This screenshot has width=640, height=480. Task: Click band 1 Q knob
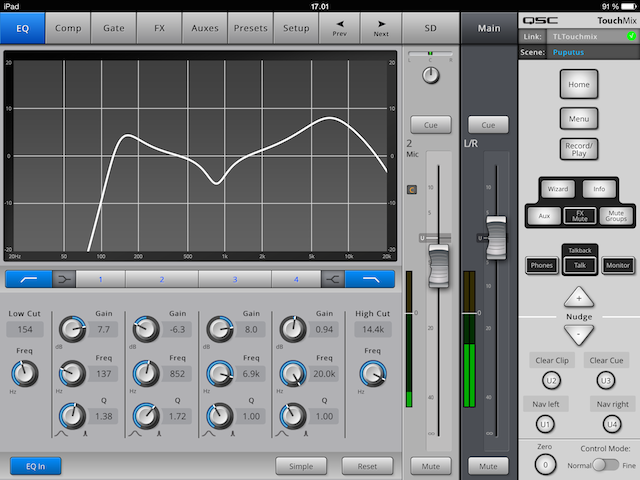[x=72, y=416]
